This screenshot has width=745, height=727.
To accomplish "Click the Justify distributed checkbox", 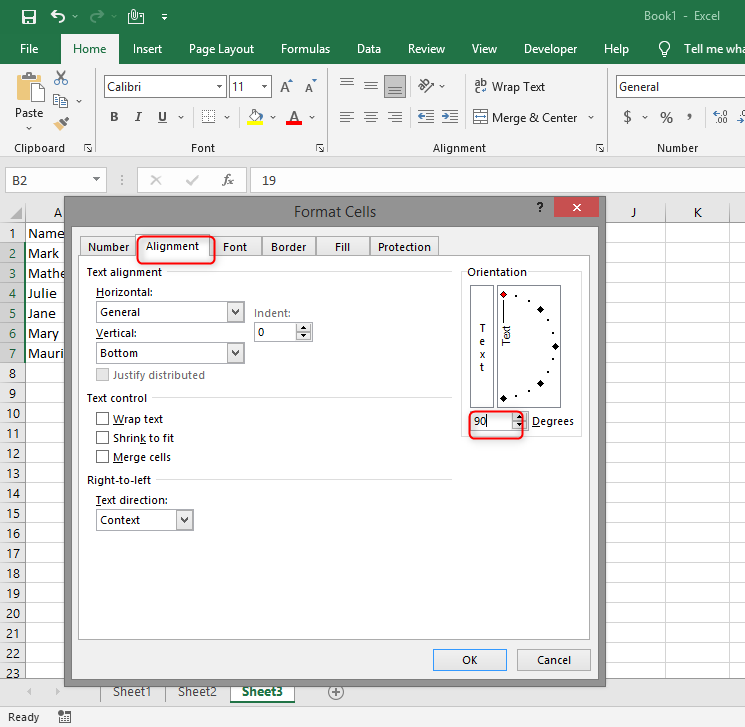I will pos(102,374).
